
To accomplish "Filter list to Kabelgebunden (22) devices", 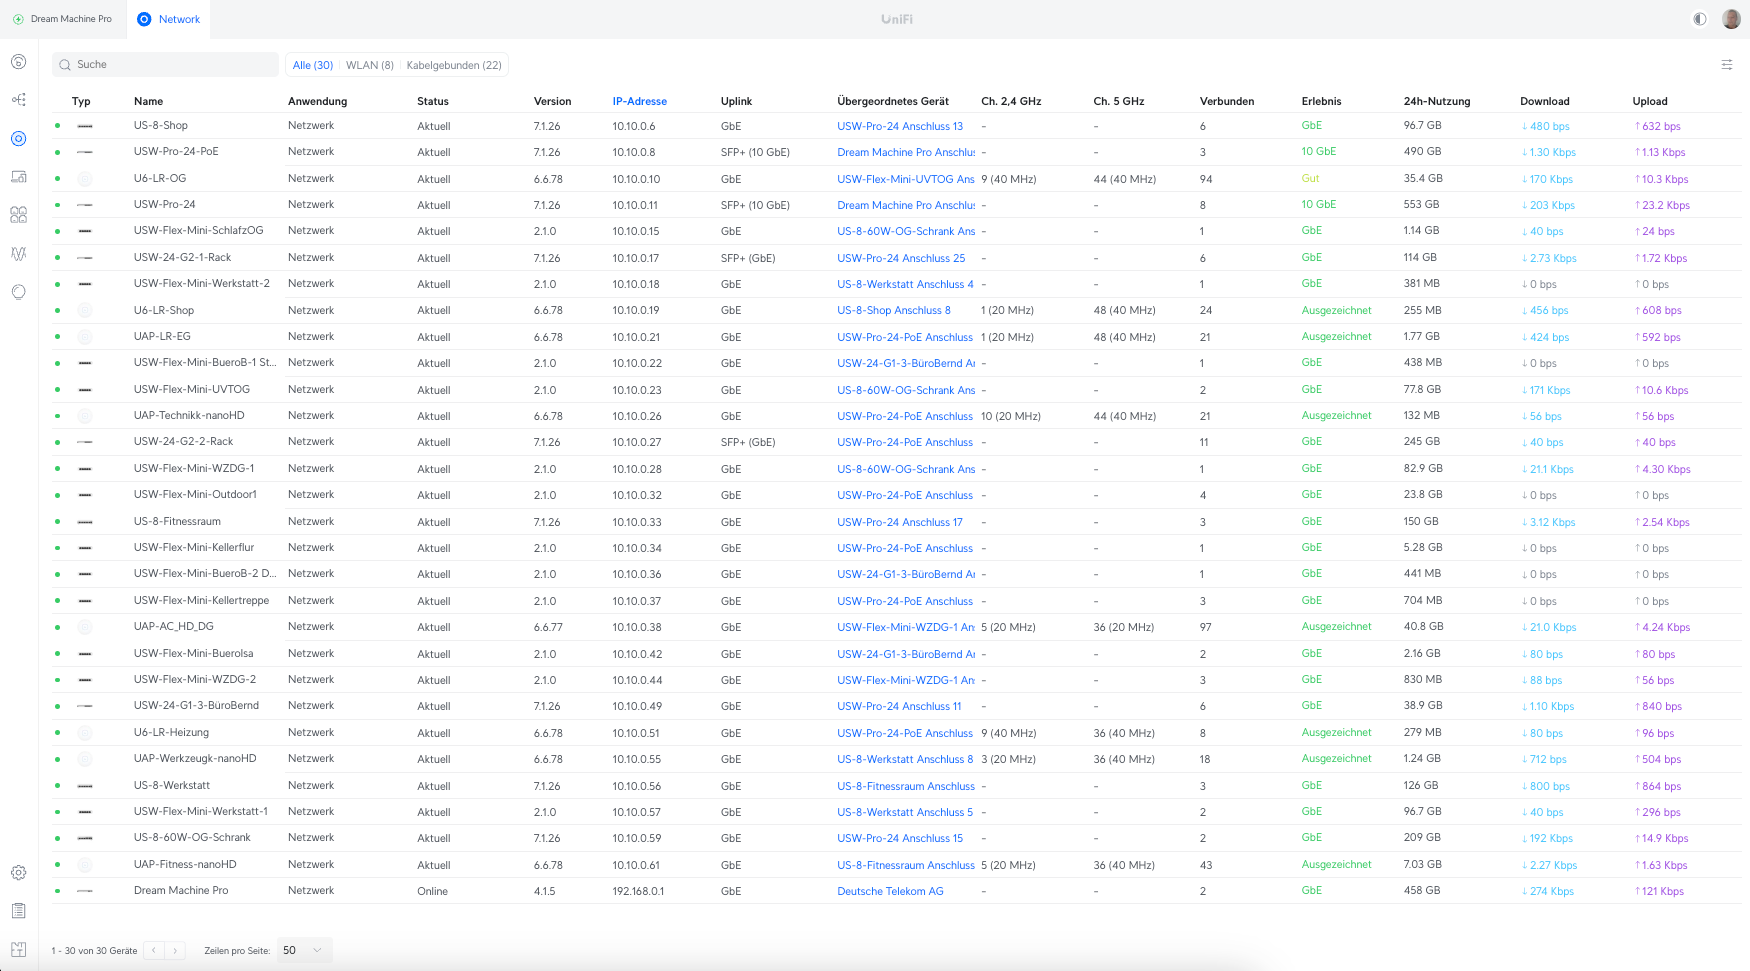I will (x=454, y=65).
